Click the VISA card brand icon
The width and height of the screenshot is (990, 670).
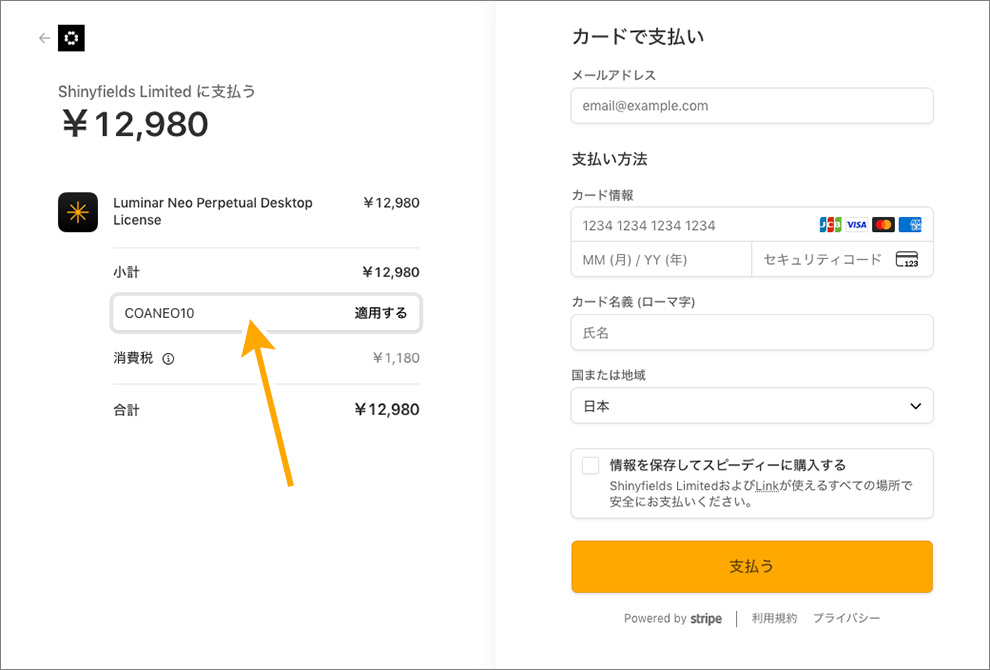point(856,225)
